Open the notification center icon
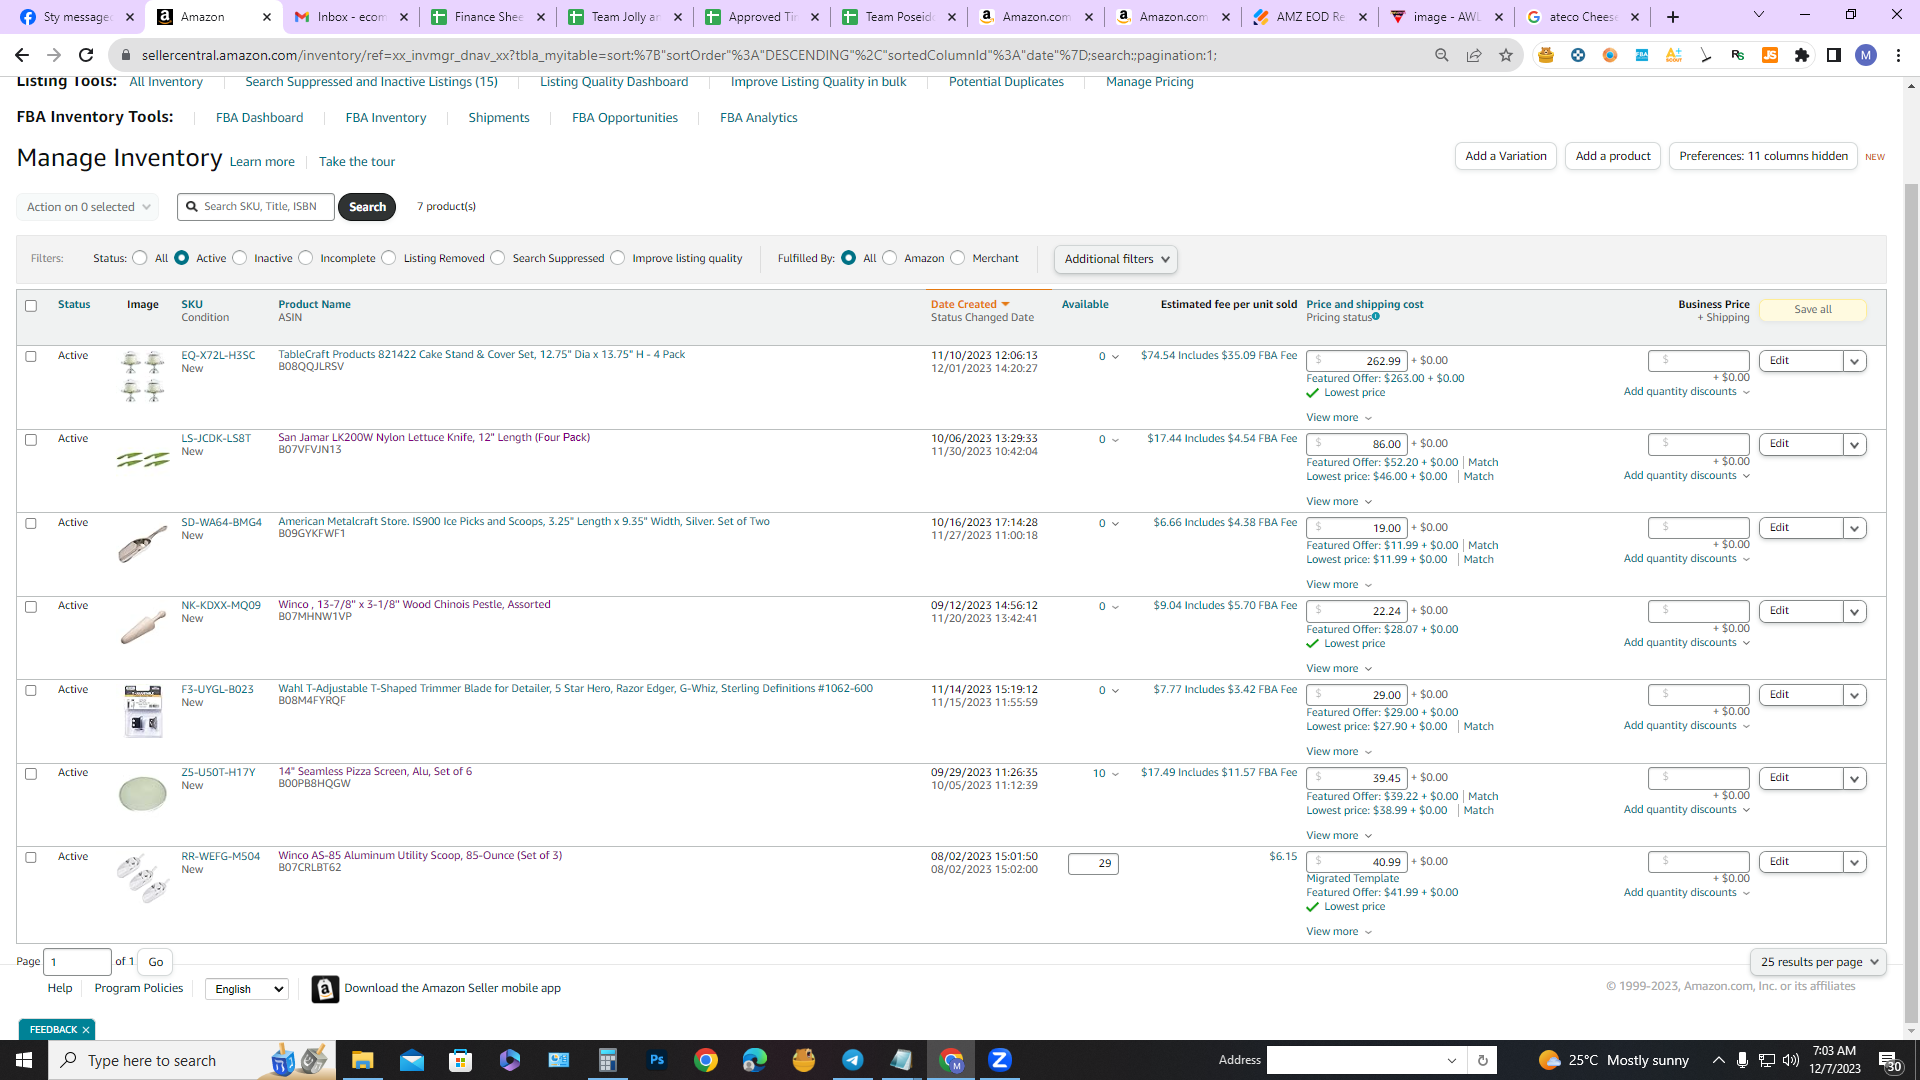 pos(1890,1060)
